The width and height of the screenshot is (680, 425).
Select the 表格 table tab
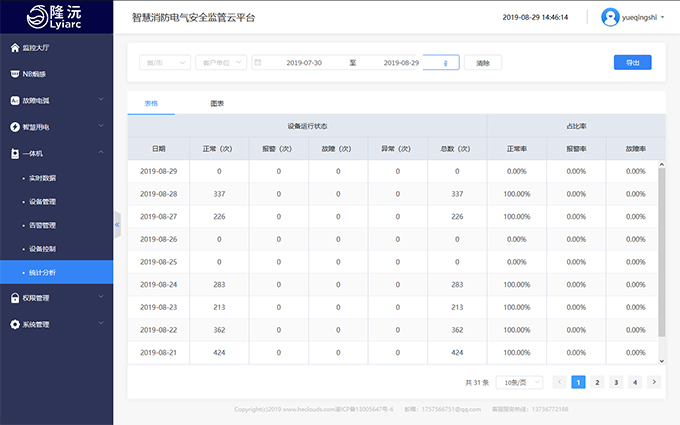coord(151,103)
